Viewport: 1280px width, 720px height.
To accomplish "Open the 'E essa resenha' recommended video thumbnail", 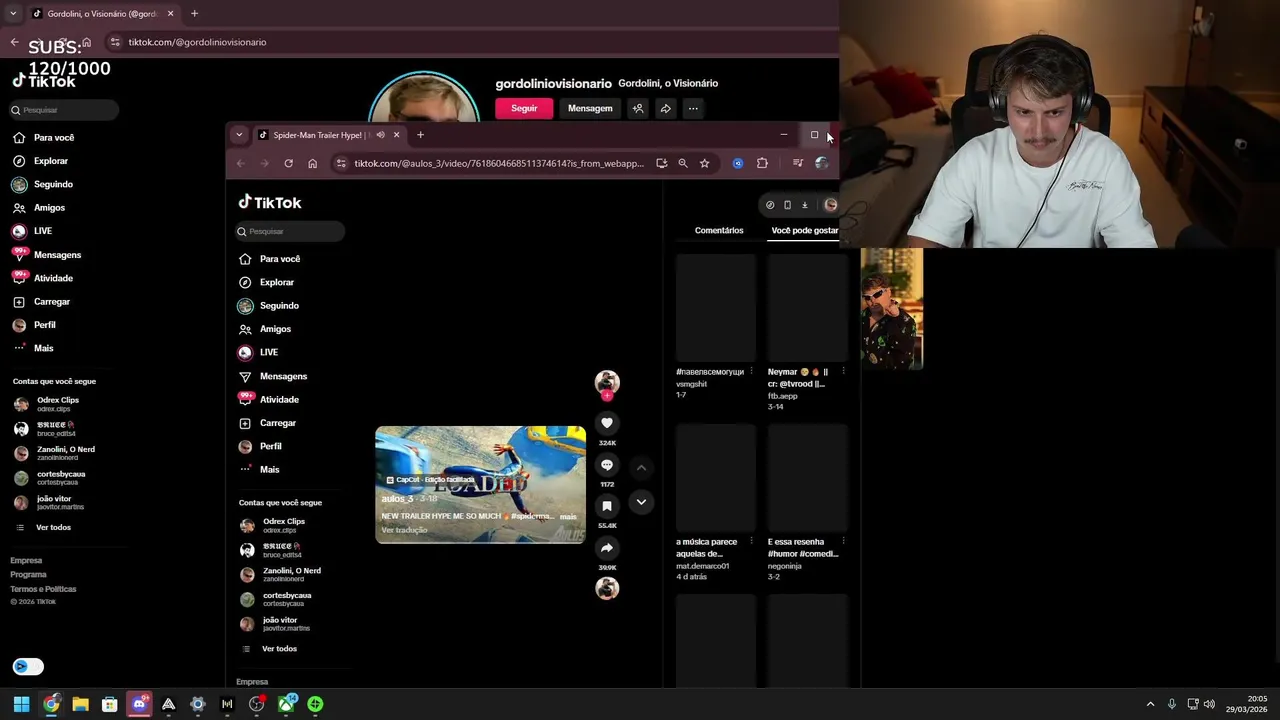I will 807,478.
